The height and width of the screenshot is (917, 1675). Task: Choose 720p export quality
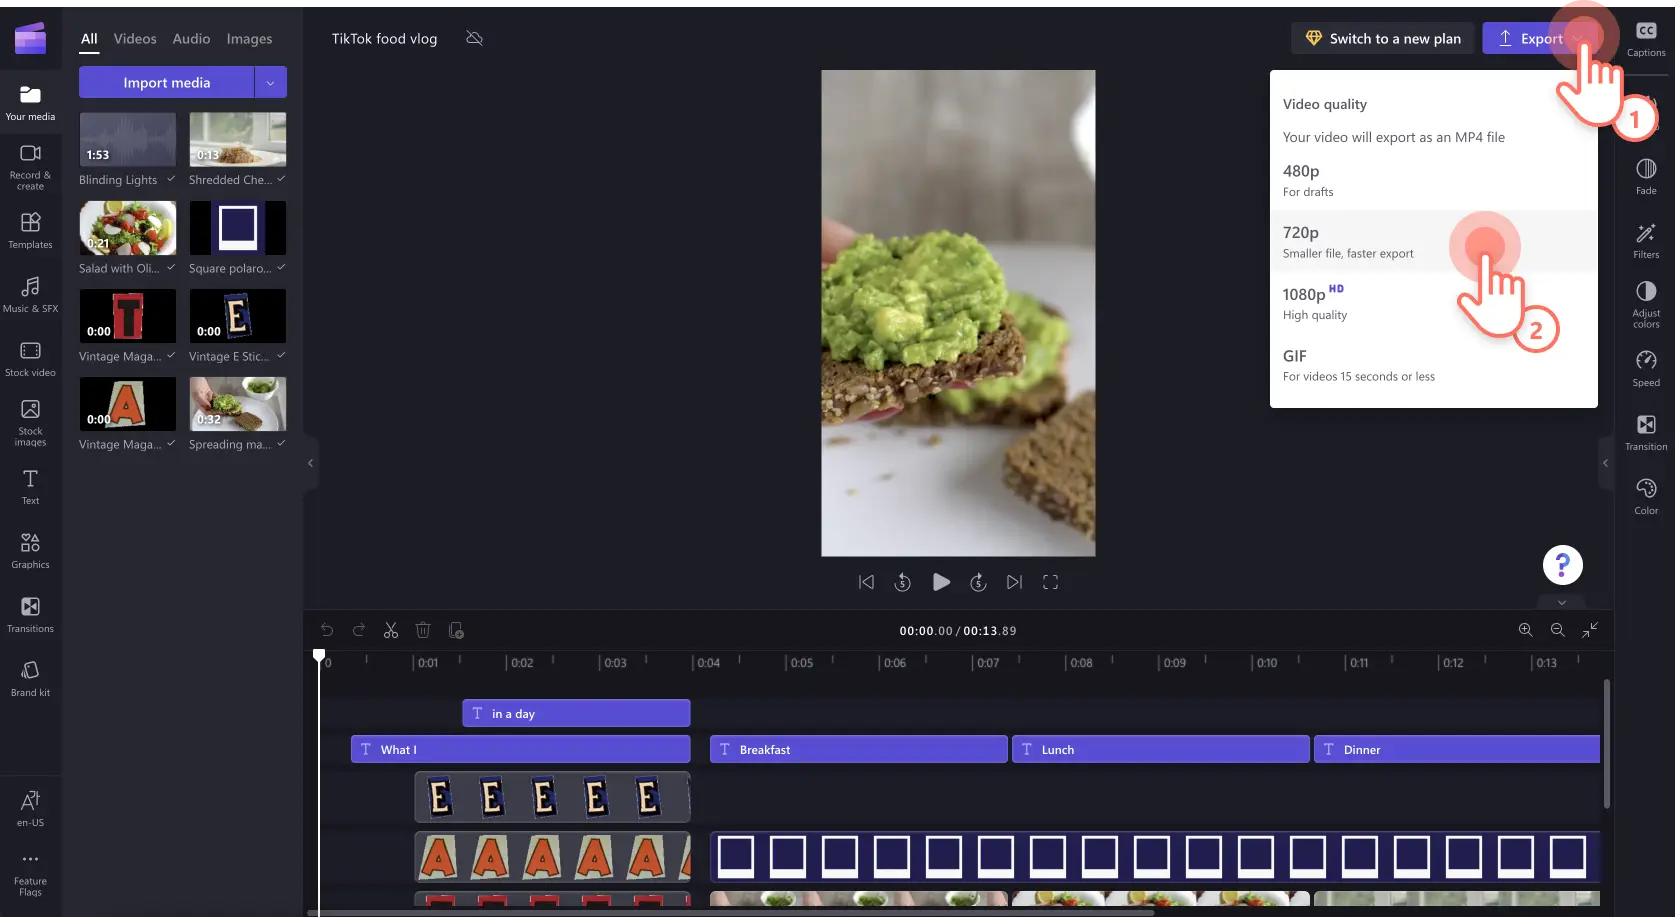(1433, 241)
